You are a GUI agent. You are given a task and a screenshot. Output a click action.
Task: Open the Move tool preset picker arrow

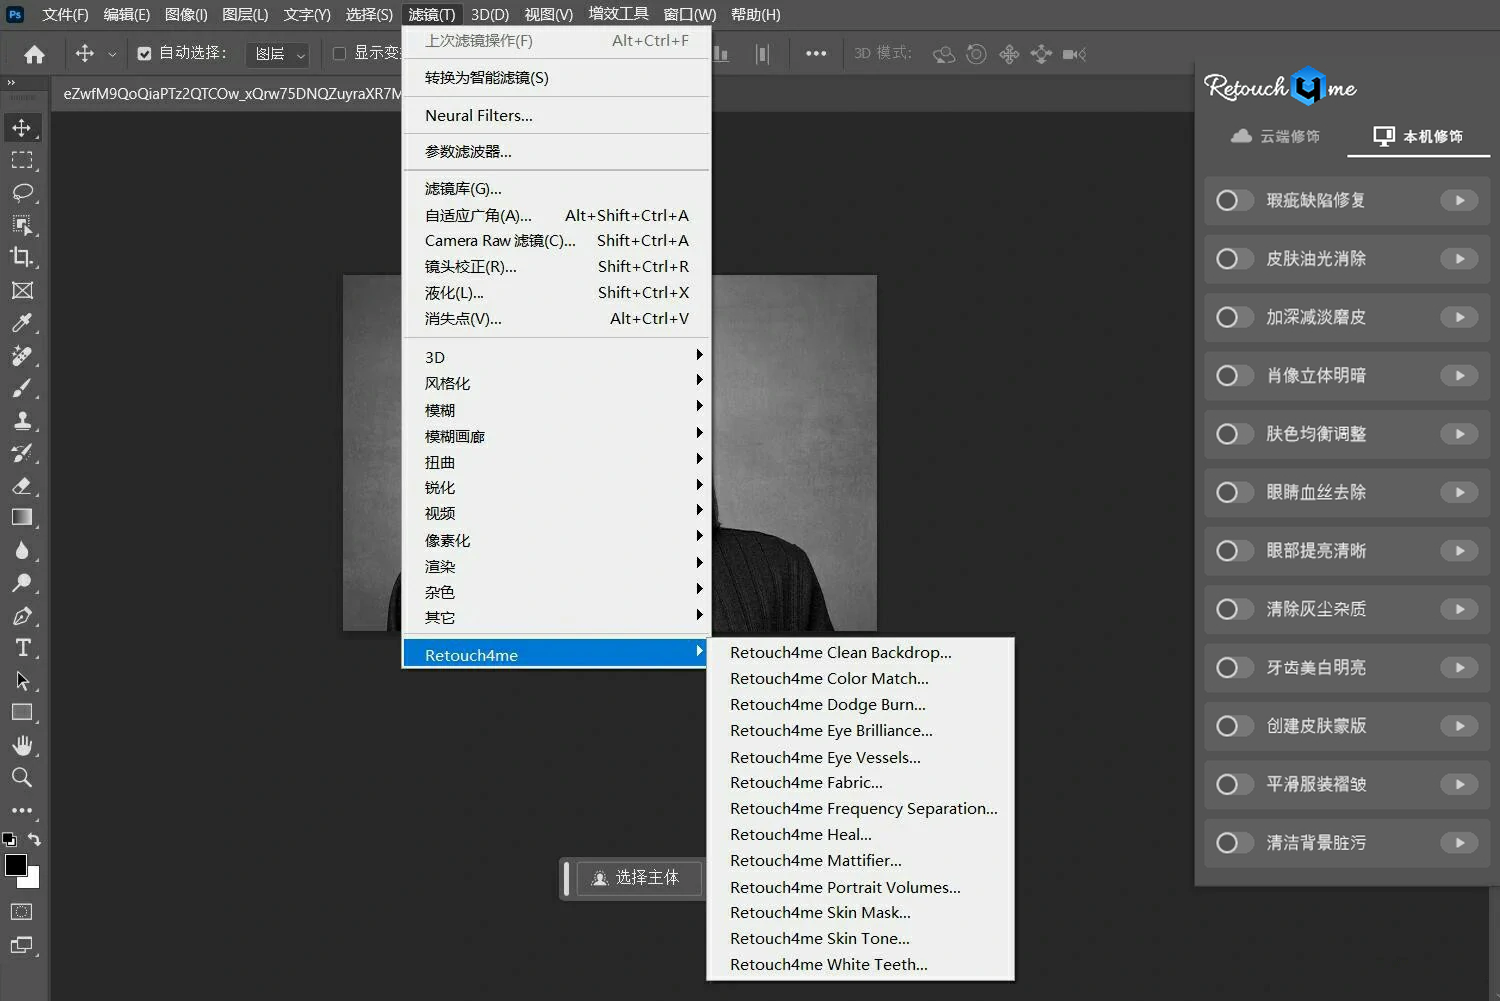(x=112, y=54)
